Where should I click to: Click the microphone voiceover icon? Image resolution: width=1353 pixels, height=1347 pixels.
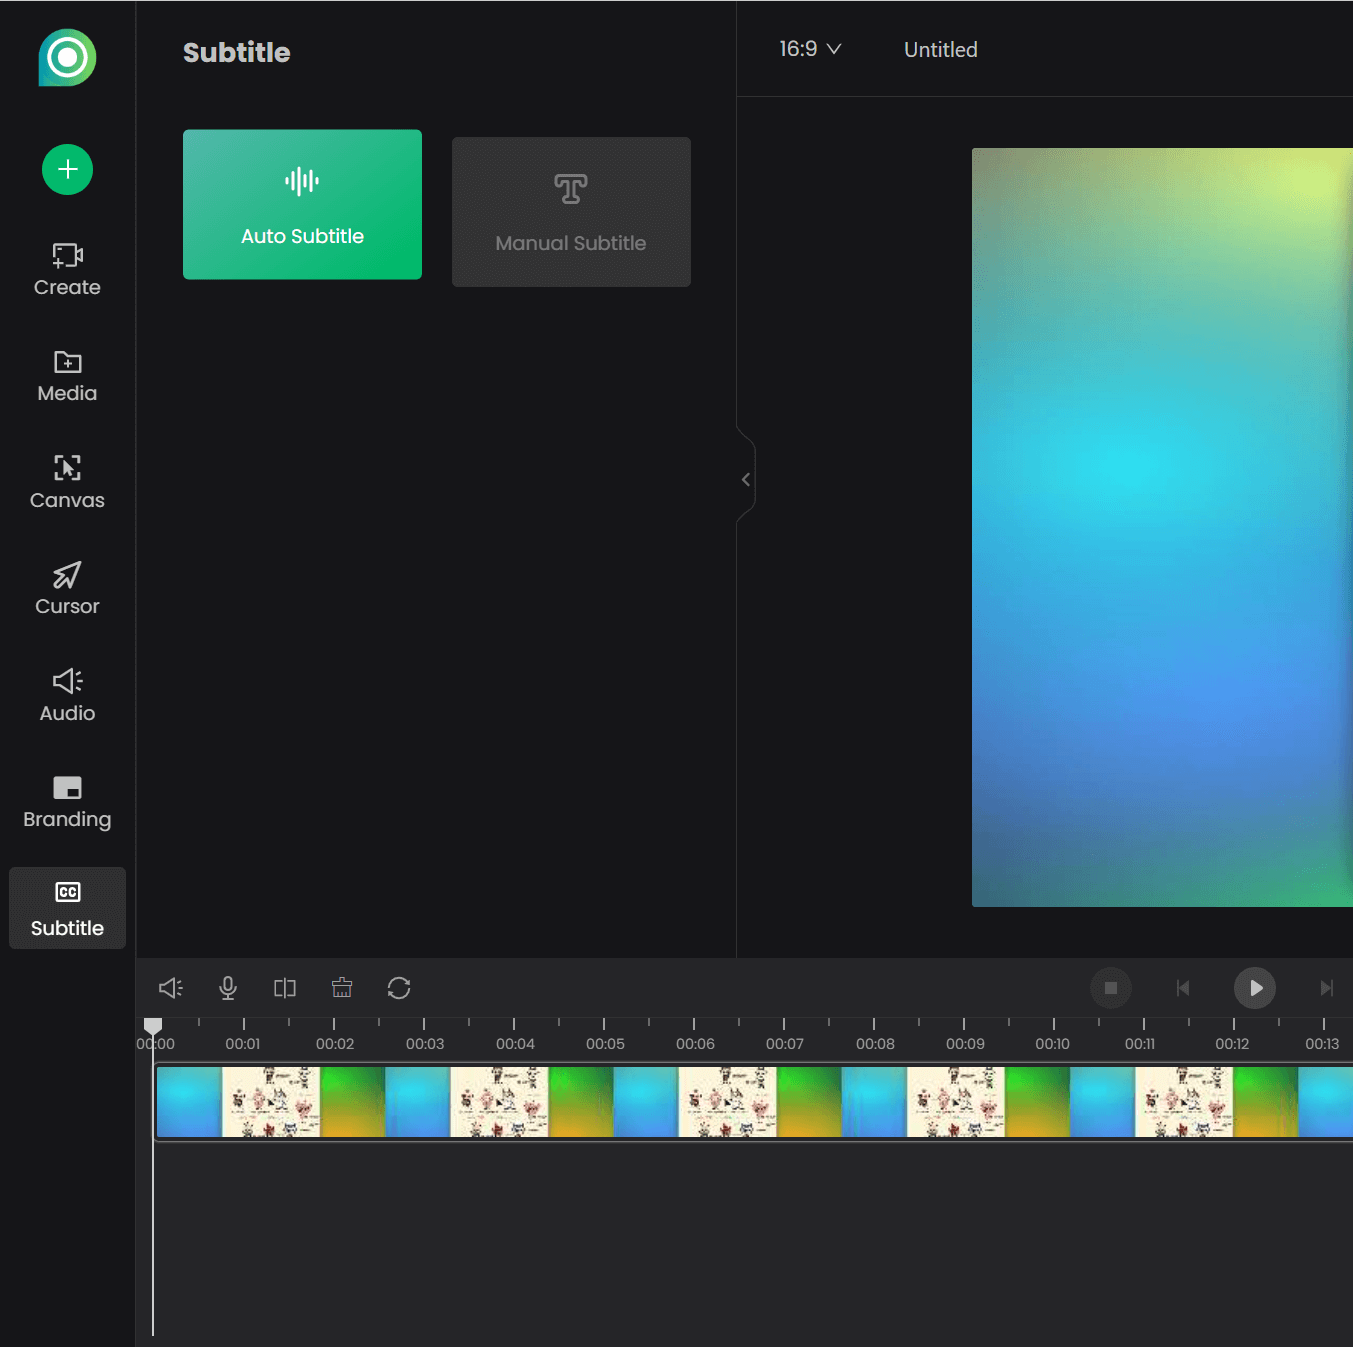tap(228, 988)
